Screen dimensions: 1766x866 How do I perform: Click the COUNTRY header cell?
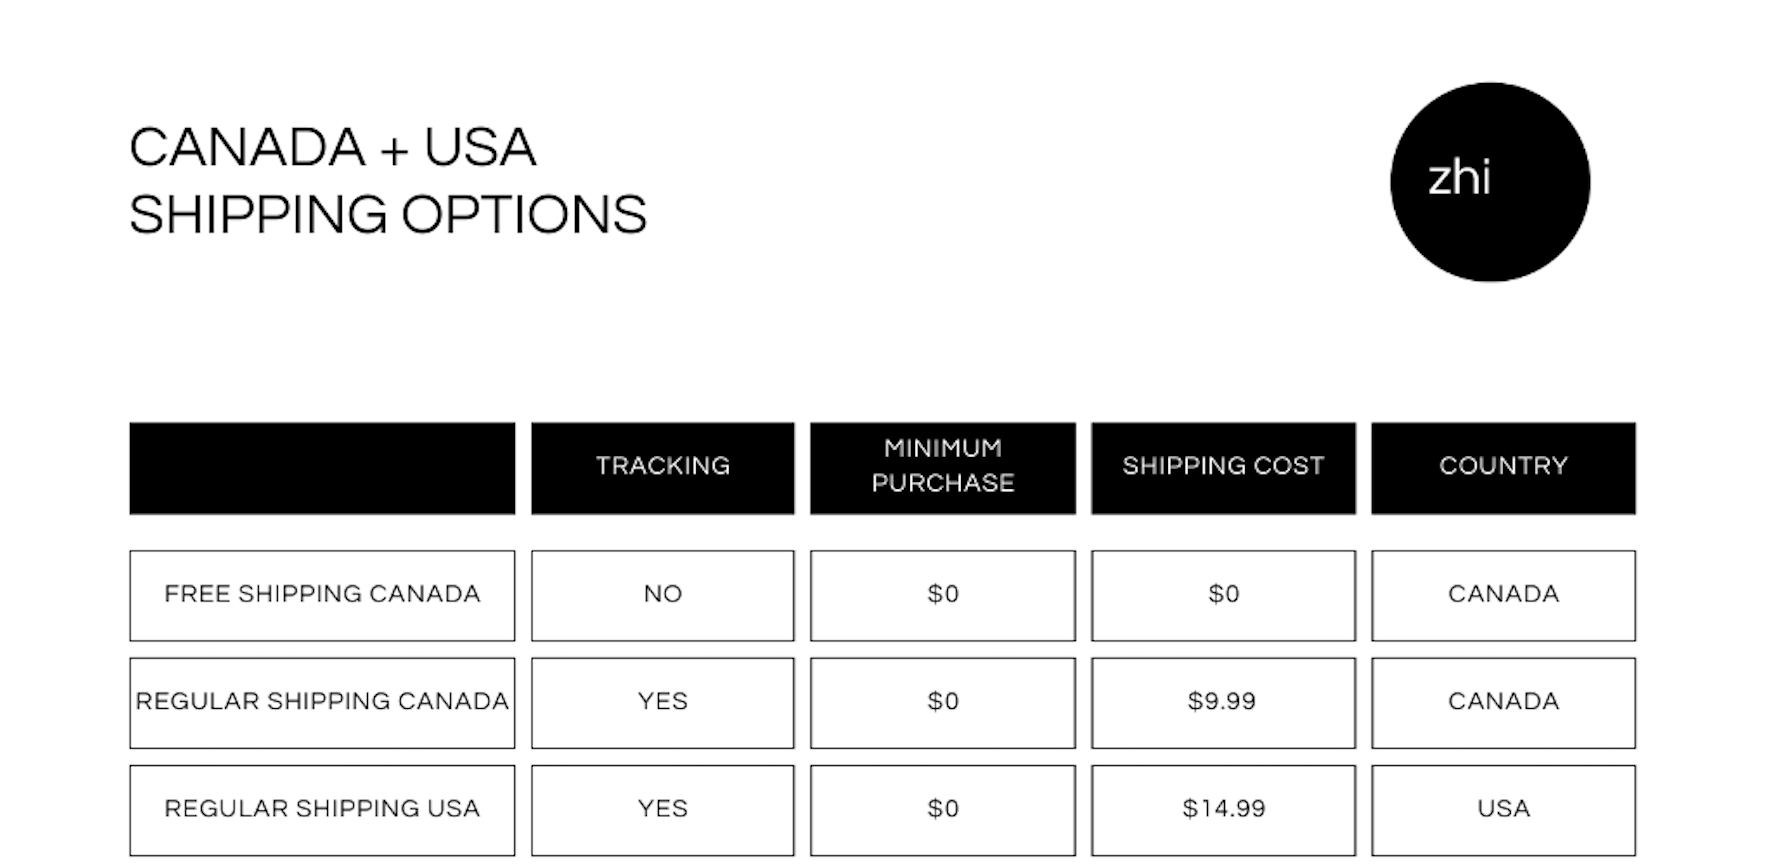click(1503, 468)
